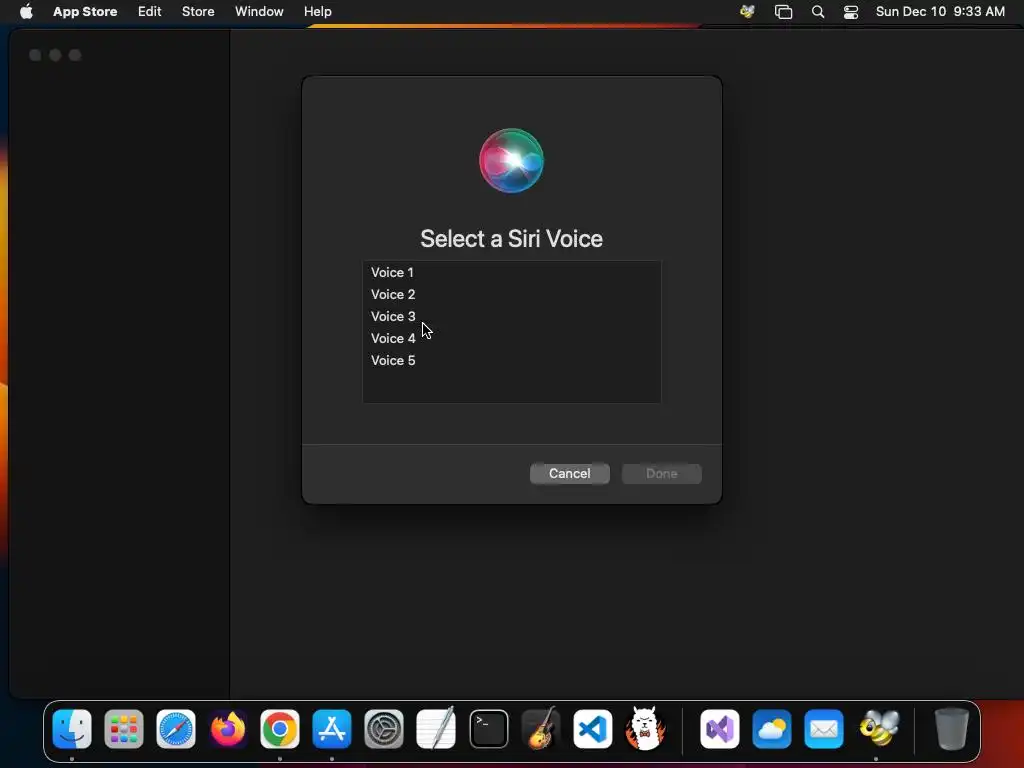Open the Edit menu

point(150,12)
